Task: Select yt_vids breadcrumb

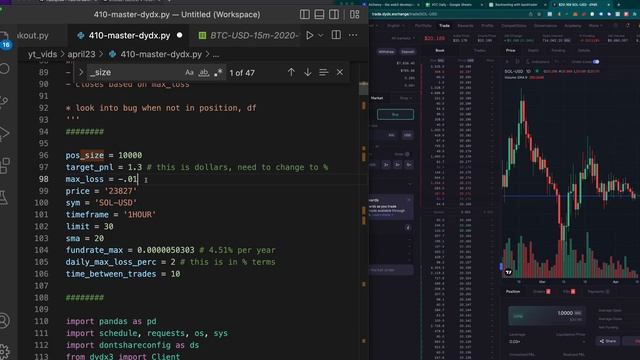Action: click(x=42, y=54)
